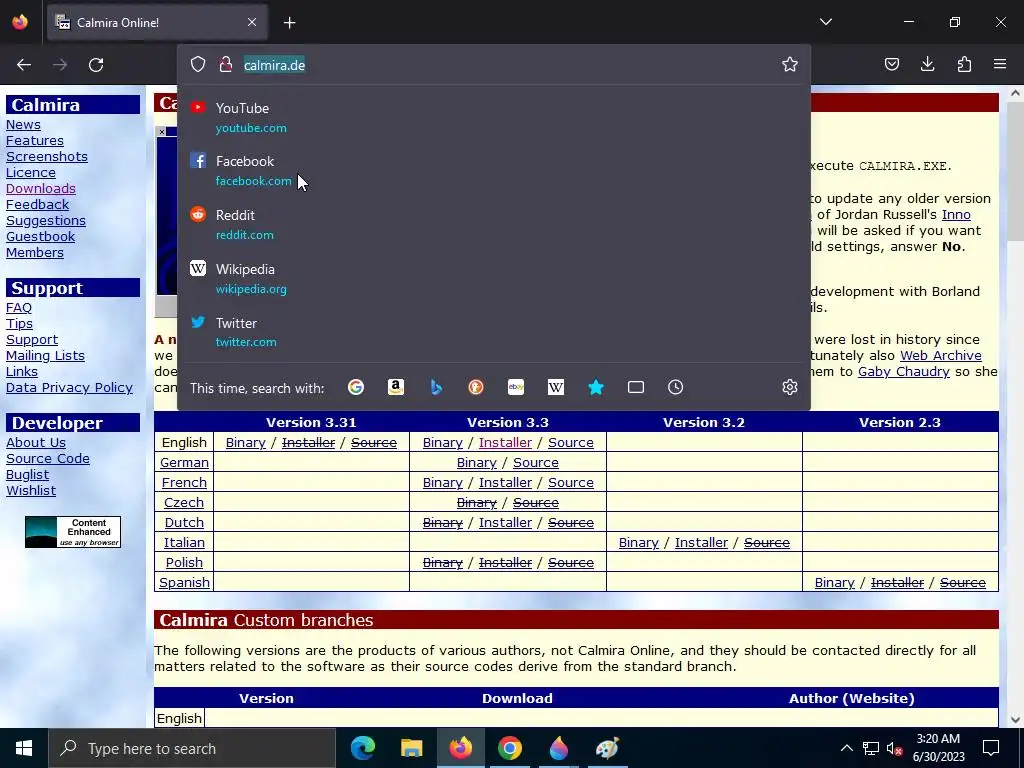The image size is (1024, 768).
Task: Click the Type here to search box
Action: click(x=192, y=748)
